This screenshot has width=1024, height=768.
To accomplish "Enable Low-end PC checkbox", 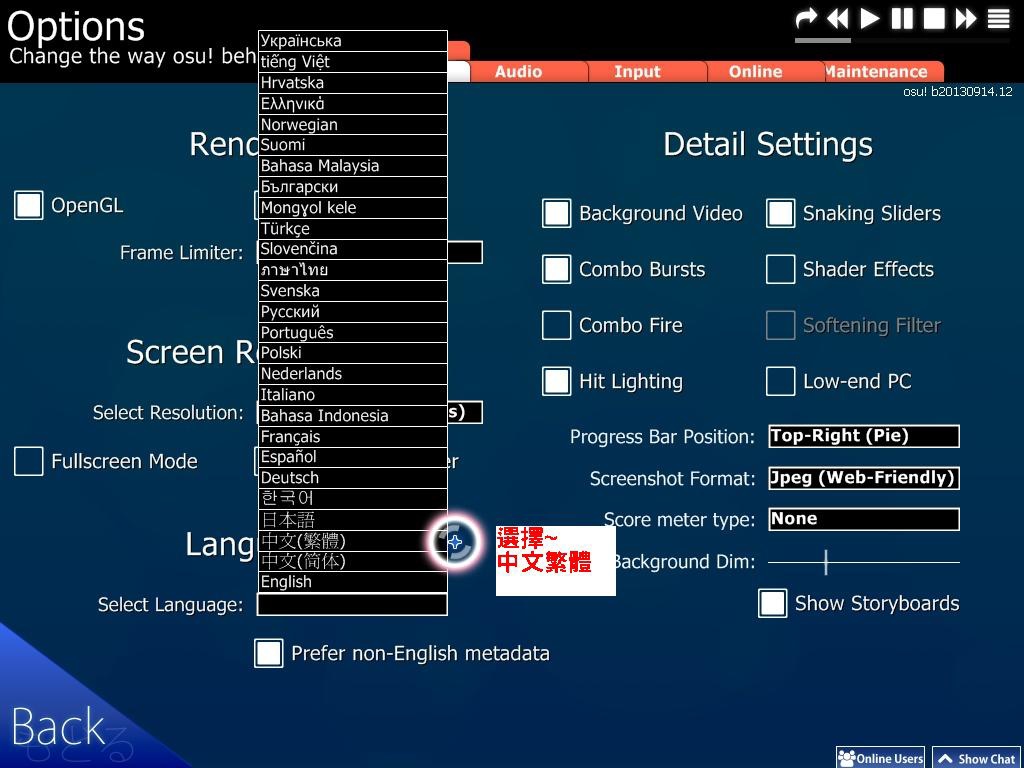I will [780, 381].
